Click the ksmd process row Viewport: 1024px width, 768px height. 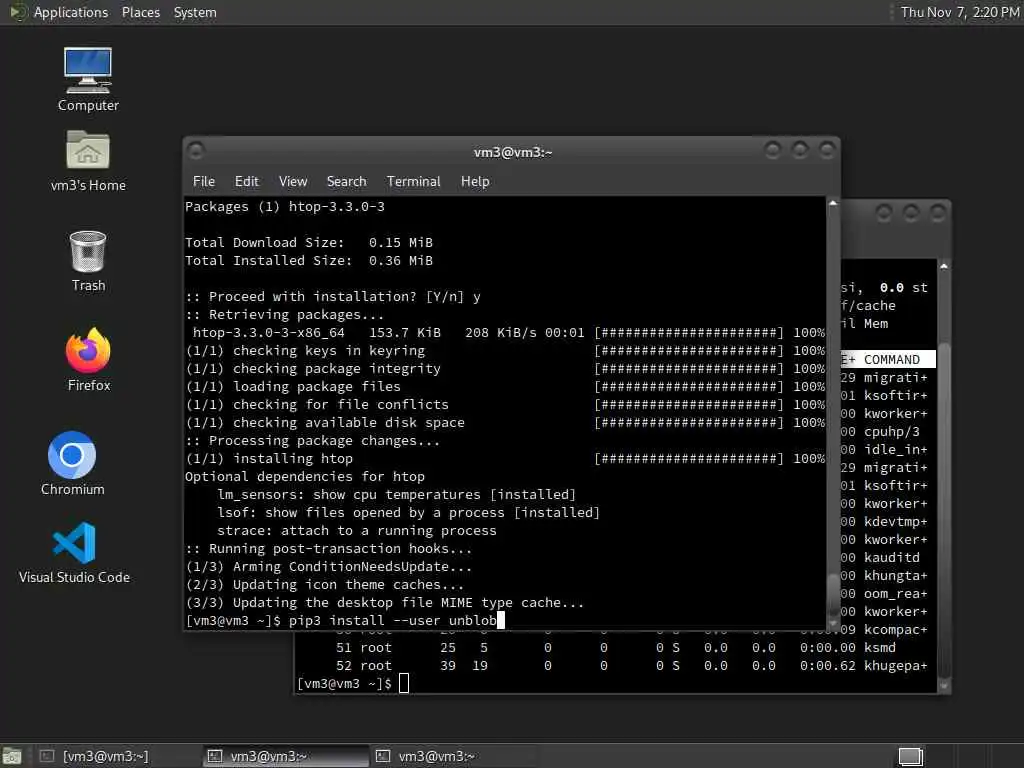pyautogui.click(x=617, y=648)
